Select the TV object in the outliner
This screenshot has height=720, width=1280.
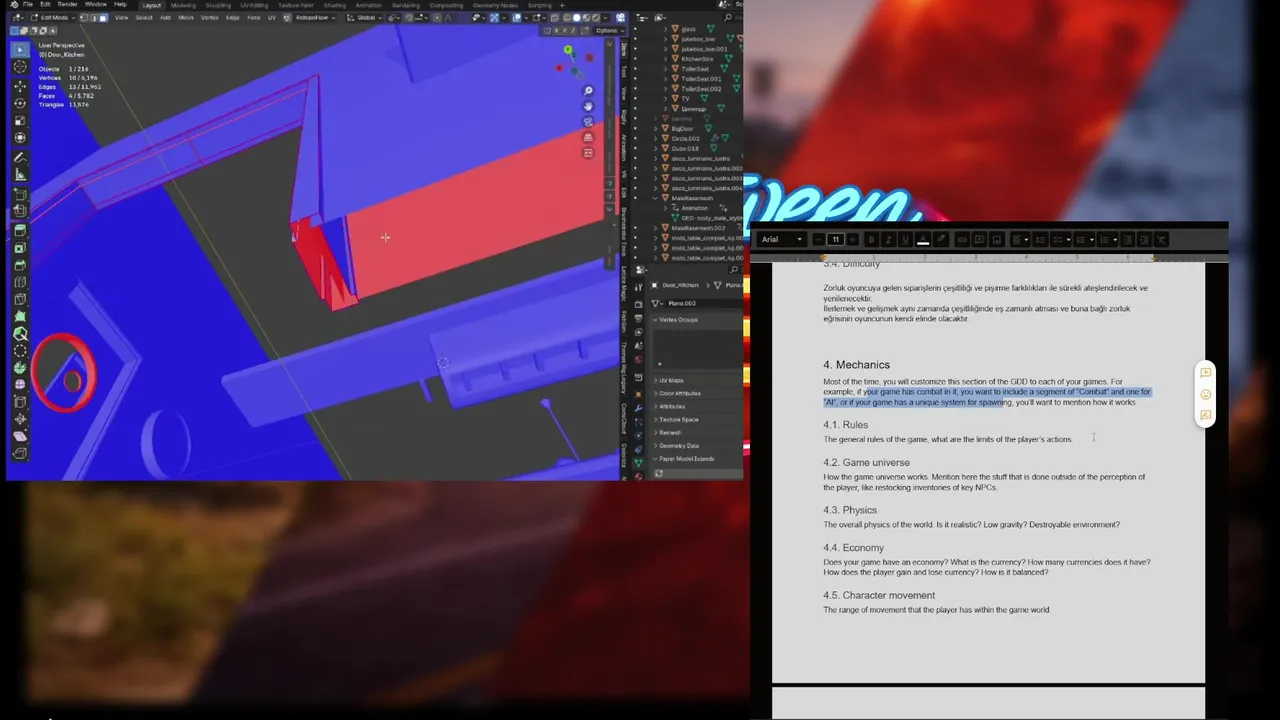click(x=685, y=99)
